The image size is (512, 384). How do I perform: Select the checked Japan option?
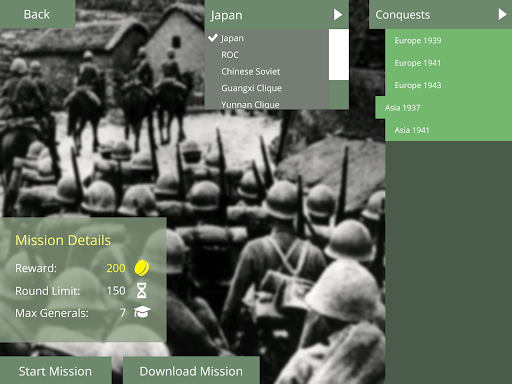[267, 38]
